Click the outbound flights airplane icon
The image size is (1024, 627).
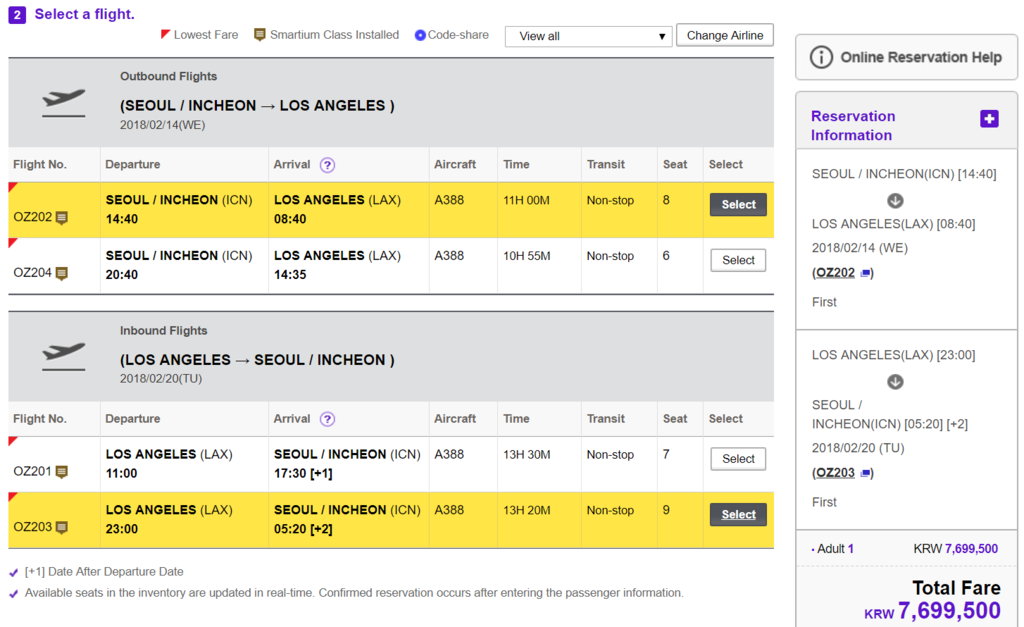pos(63,103)
